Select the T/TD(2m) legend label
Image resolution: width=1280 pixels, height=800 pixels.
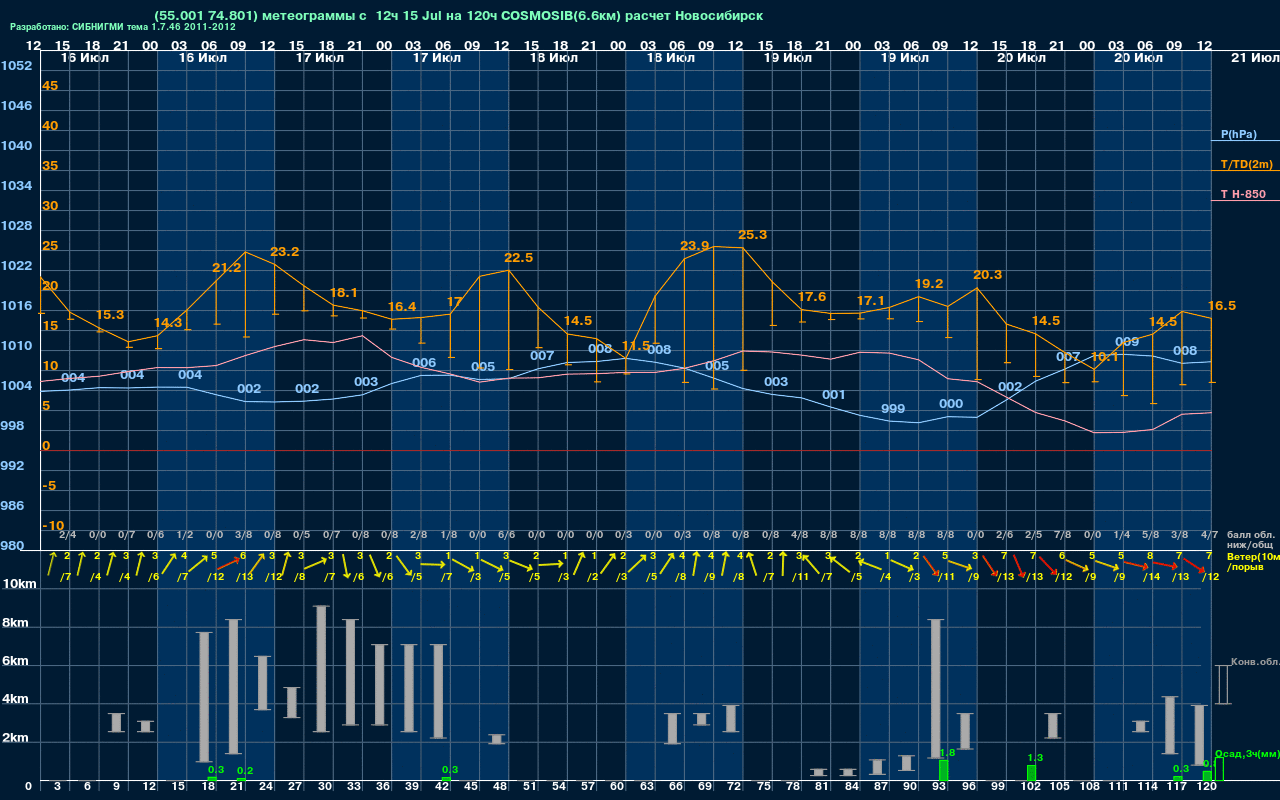(x=1247, y=164)
